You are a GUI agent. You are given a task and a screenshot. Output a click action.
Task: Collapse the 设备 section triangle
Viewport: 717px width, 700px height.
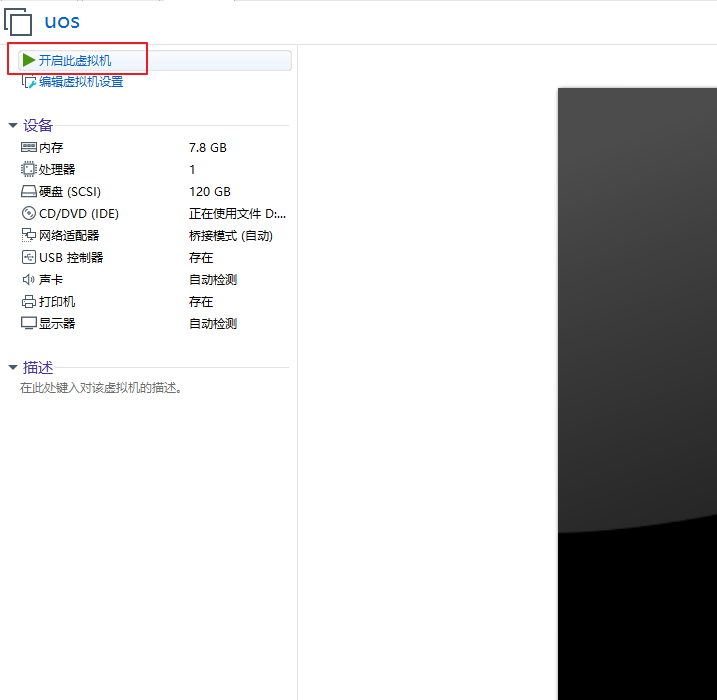tap(13, 125)
